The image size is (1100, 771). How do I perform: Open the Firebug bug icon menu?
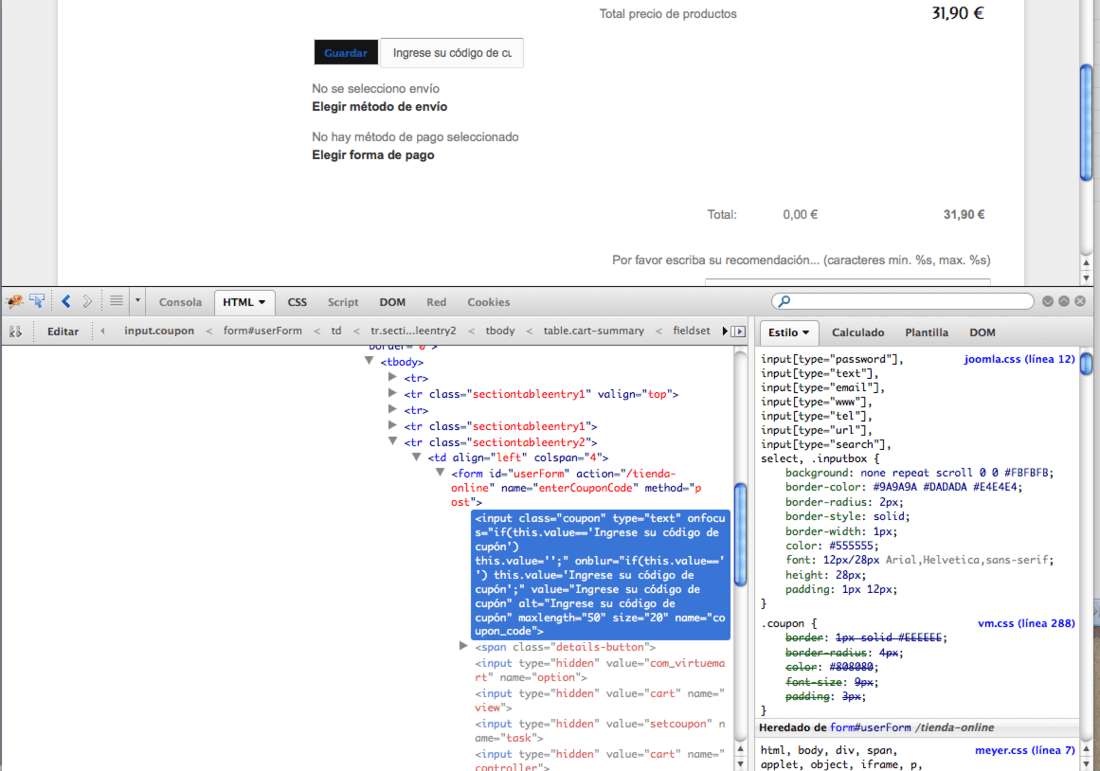(14, 302)
